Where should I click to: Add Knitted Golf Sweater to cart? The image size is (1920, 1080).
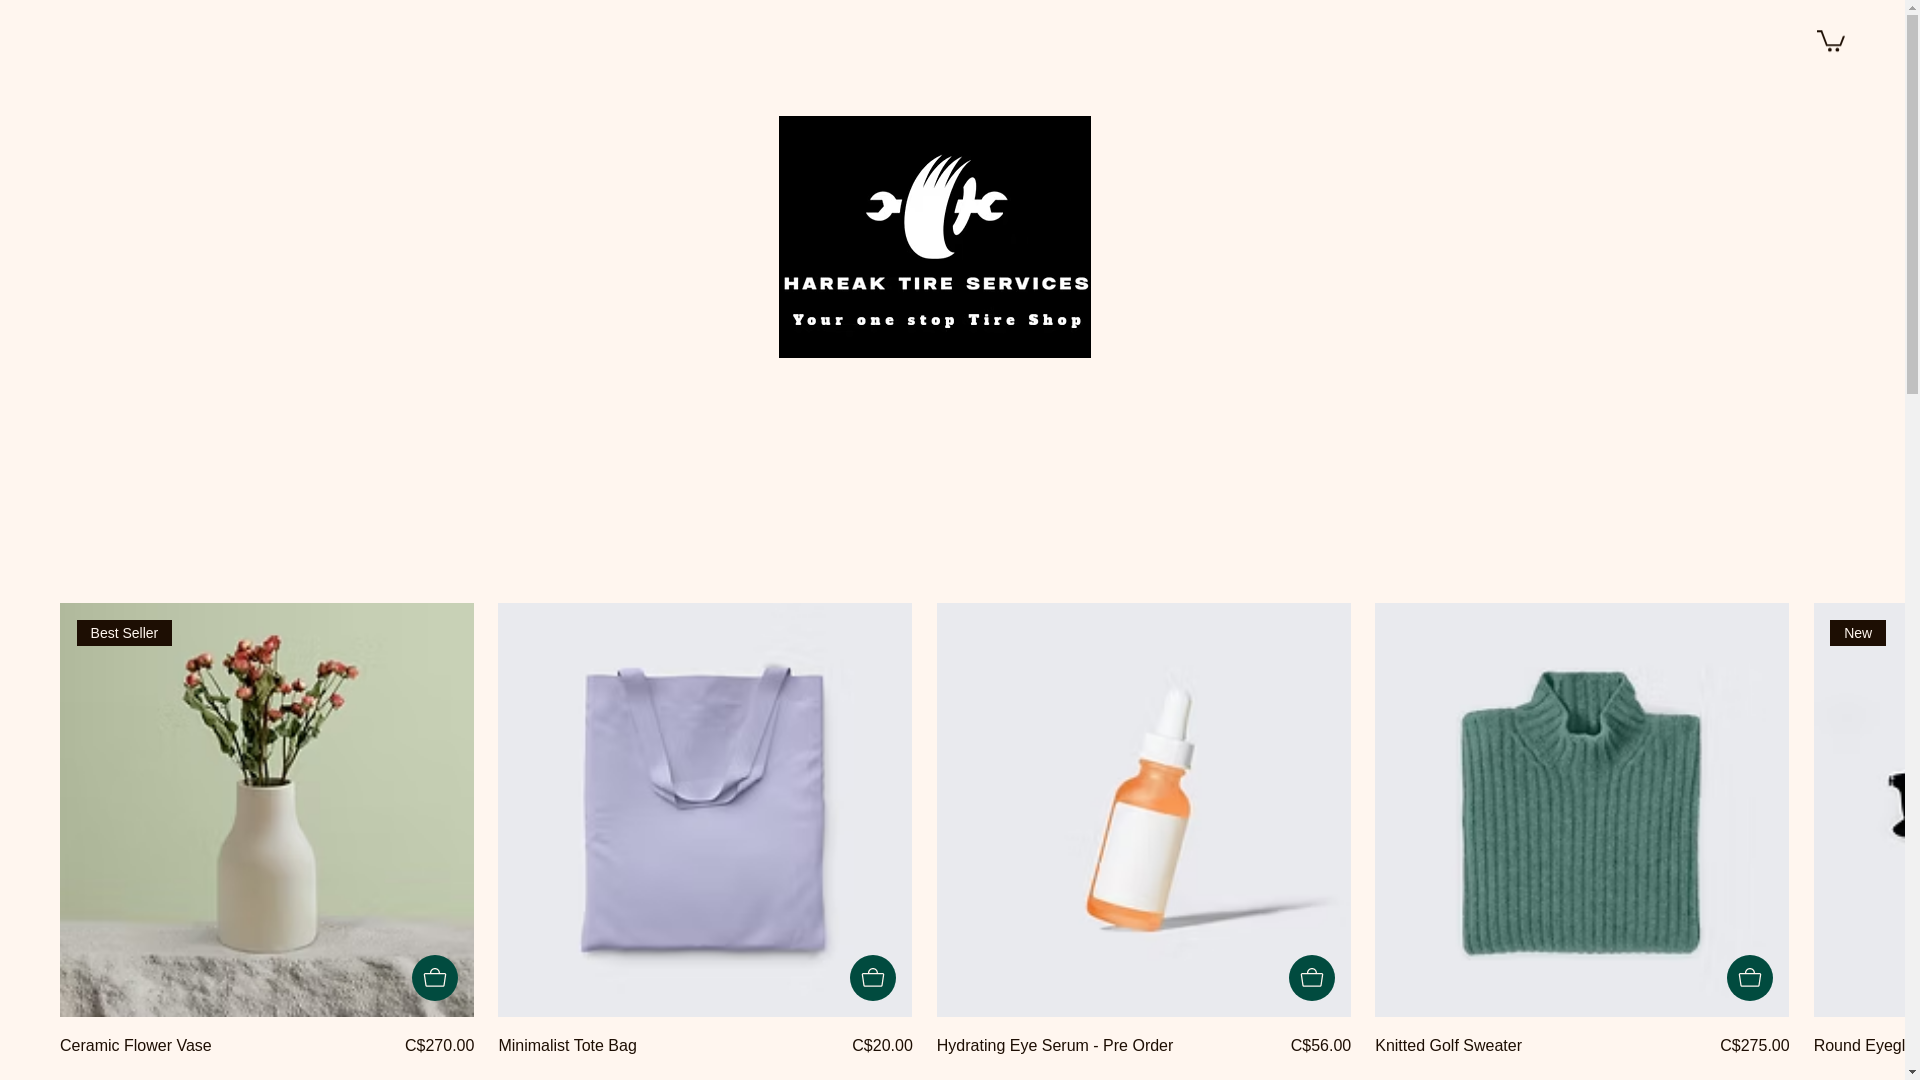pos(1750,978)
